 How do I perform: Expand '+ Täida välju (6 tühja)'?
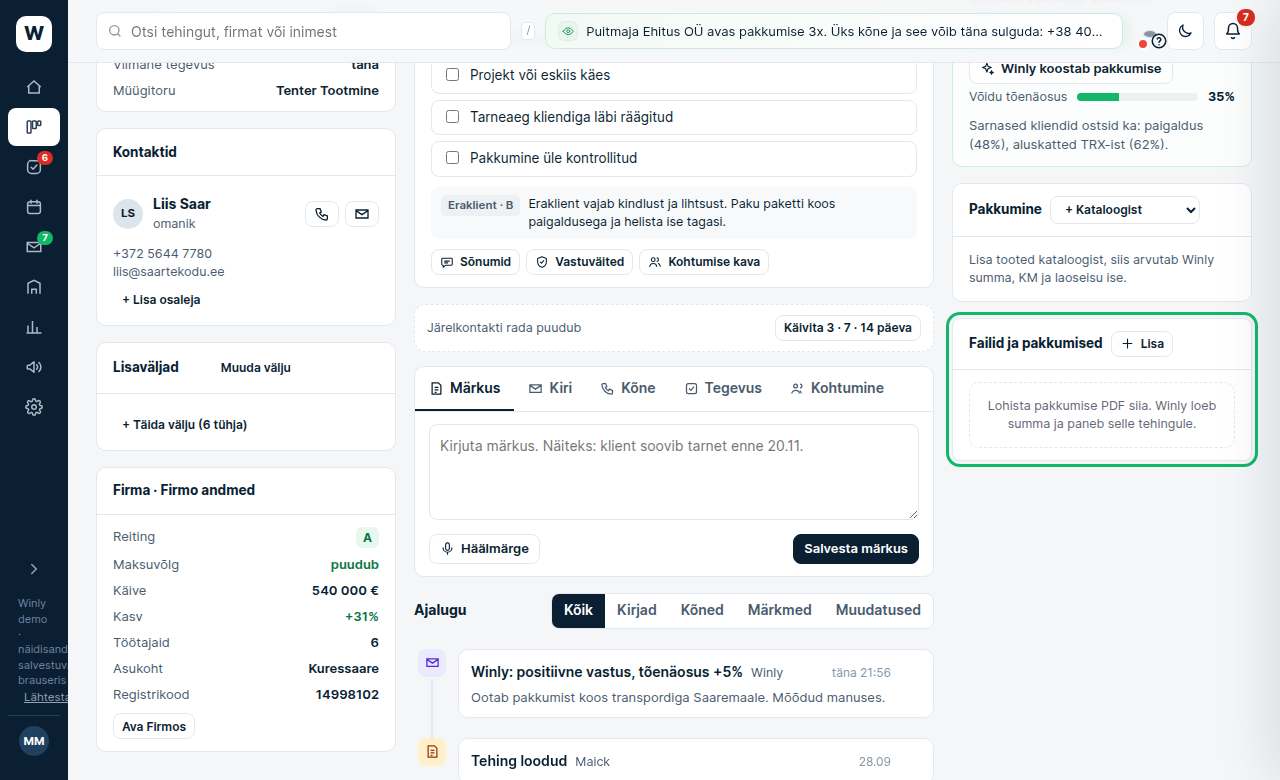tap(184, 424)
